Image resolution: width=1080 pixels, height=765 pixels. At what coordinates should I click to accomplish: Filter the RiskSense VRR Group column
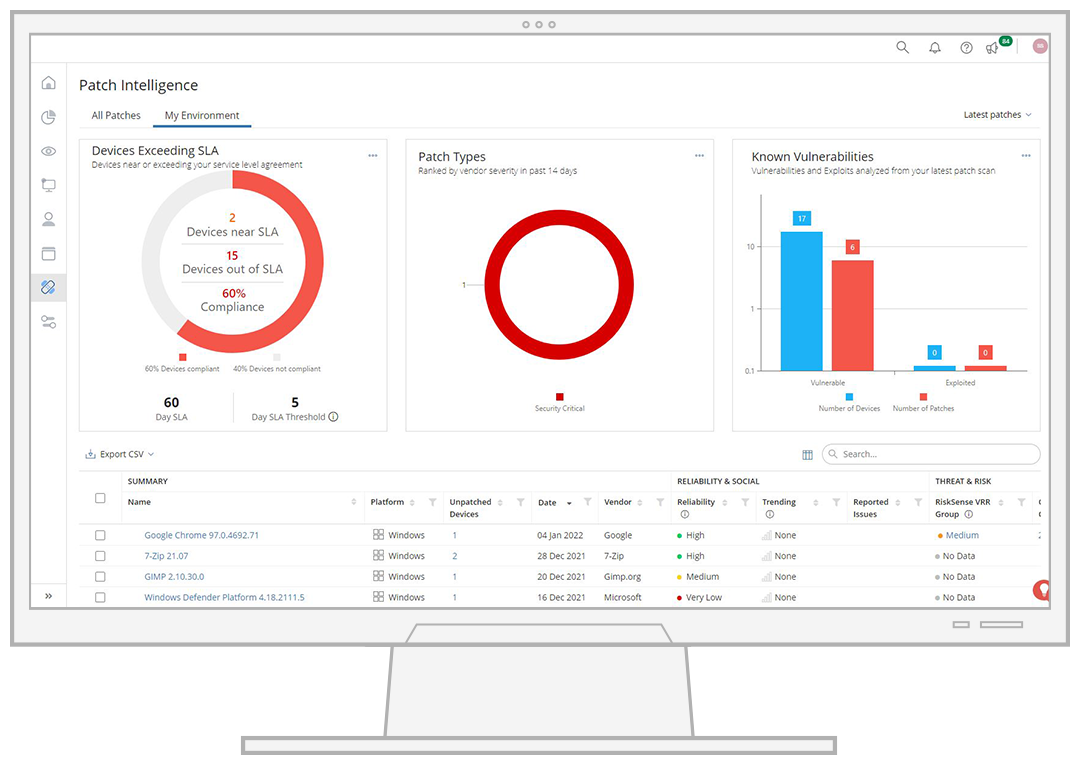[x=1021, y=503]
